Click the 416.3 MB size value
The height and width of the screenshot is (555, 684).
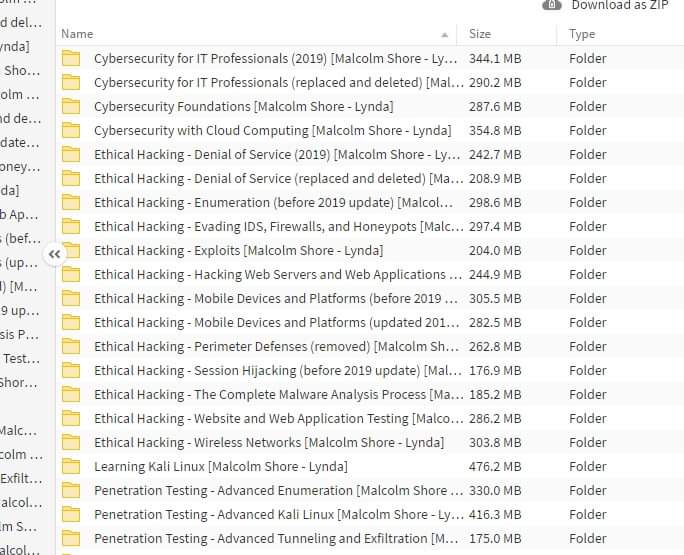[x=495, y=514]
